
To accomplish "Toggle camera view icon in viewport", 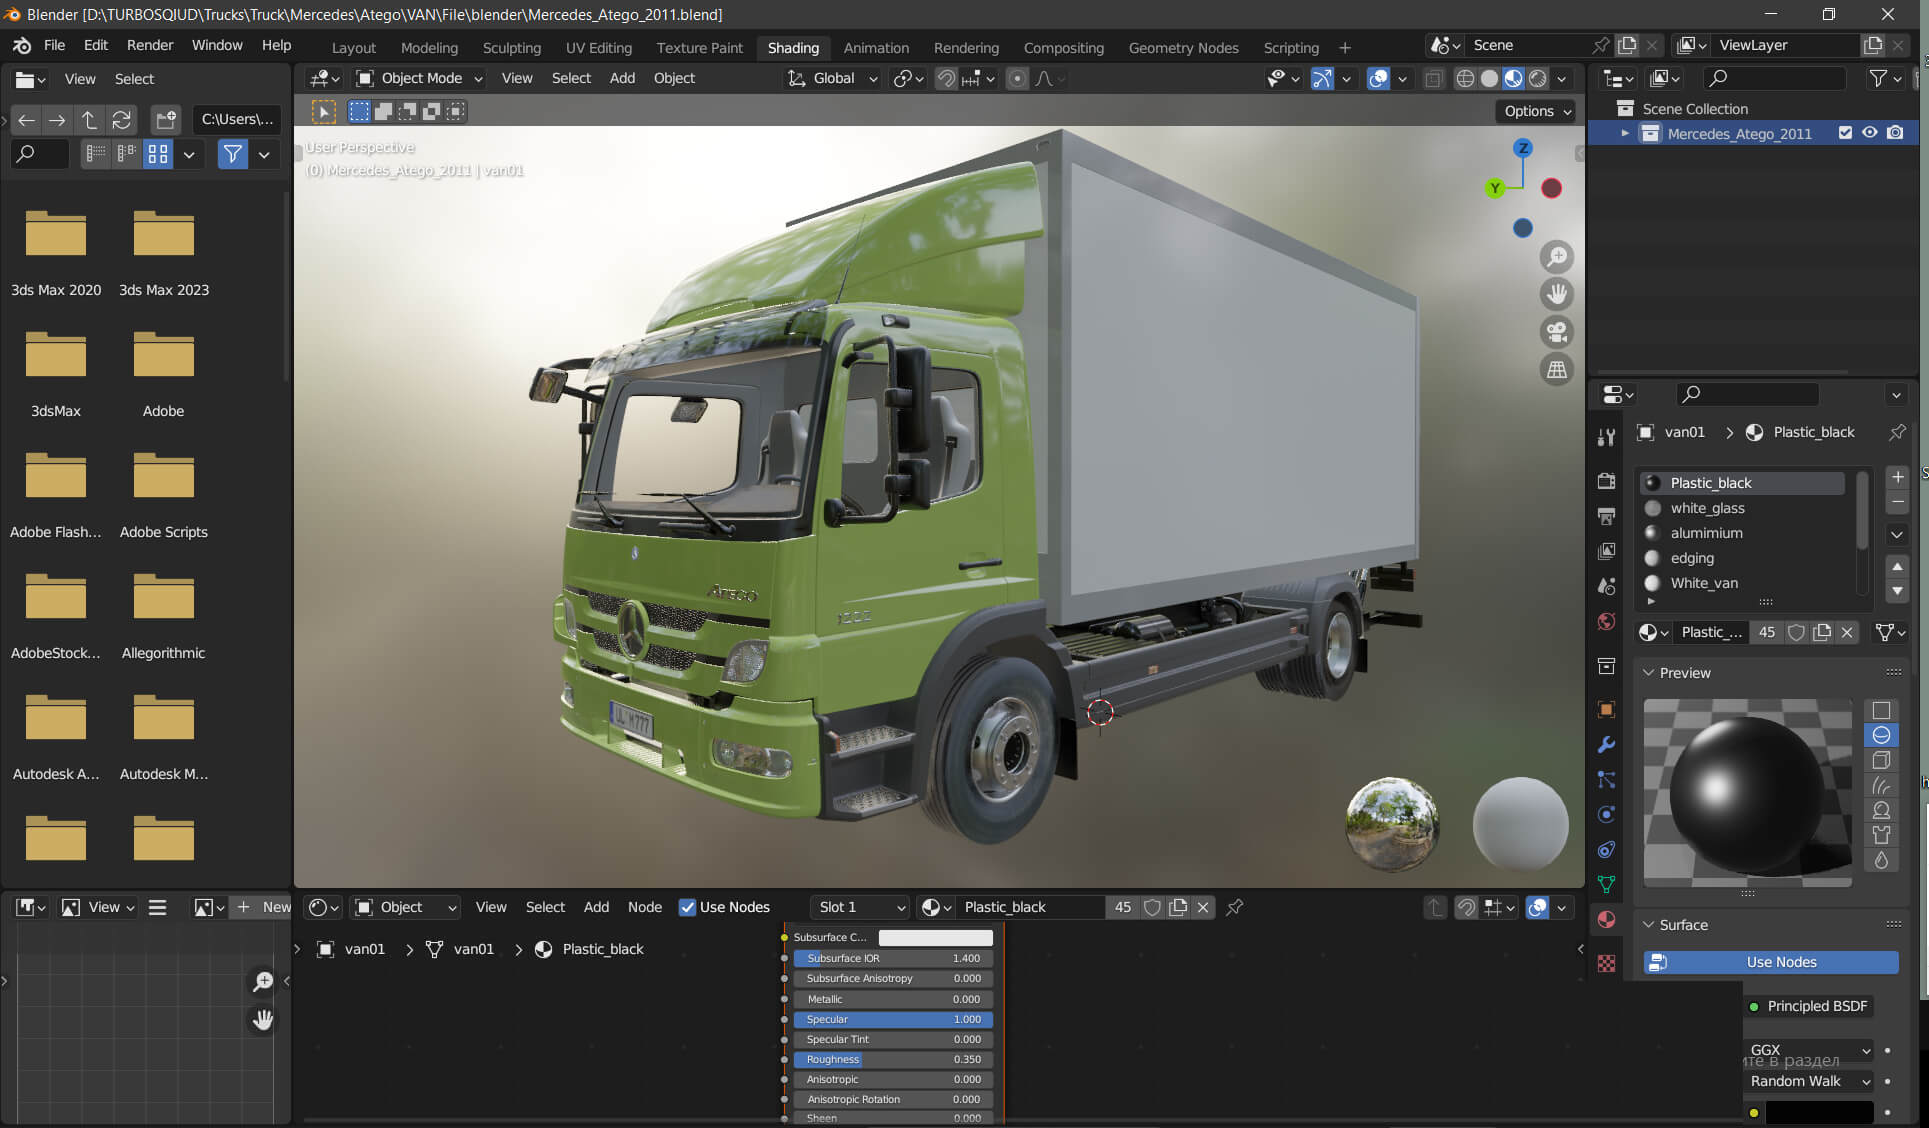I will 1557,331.
